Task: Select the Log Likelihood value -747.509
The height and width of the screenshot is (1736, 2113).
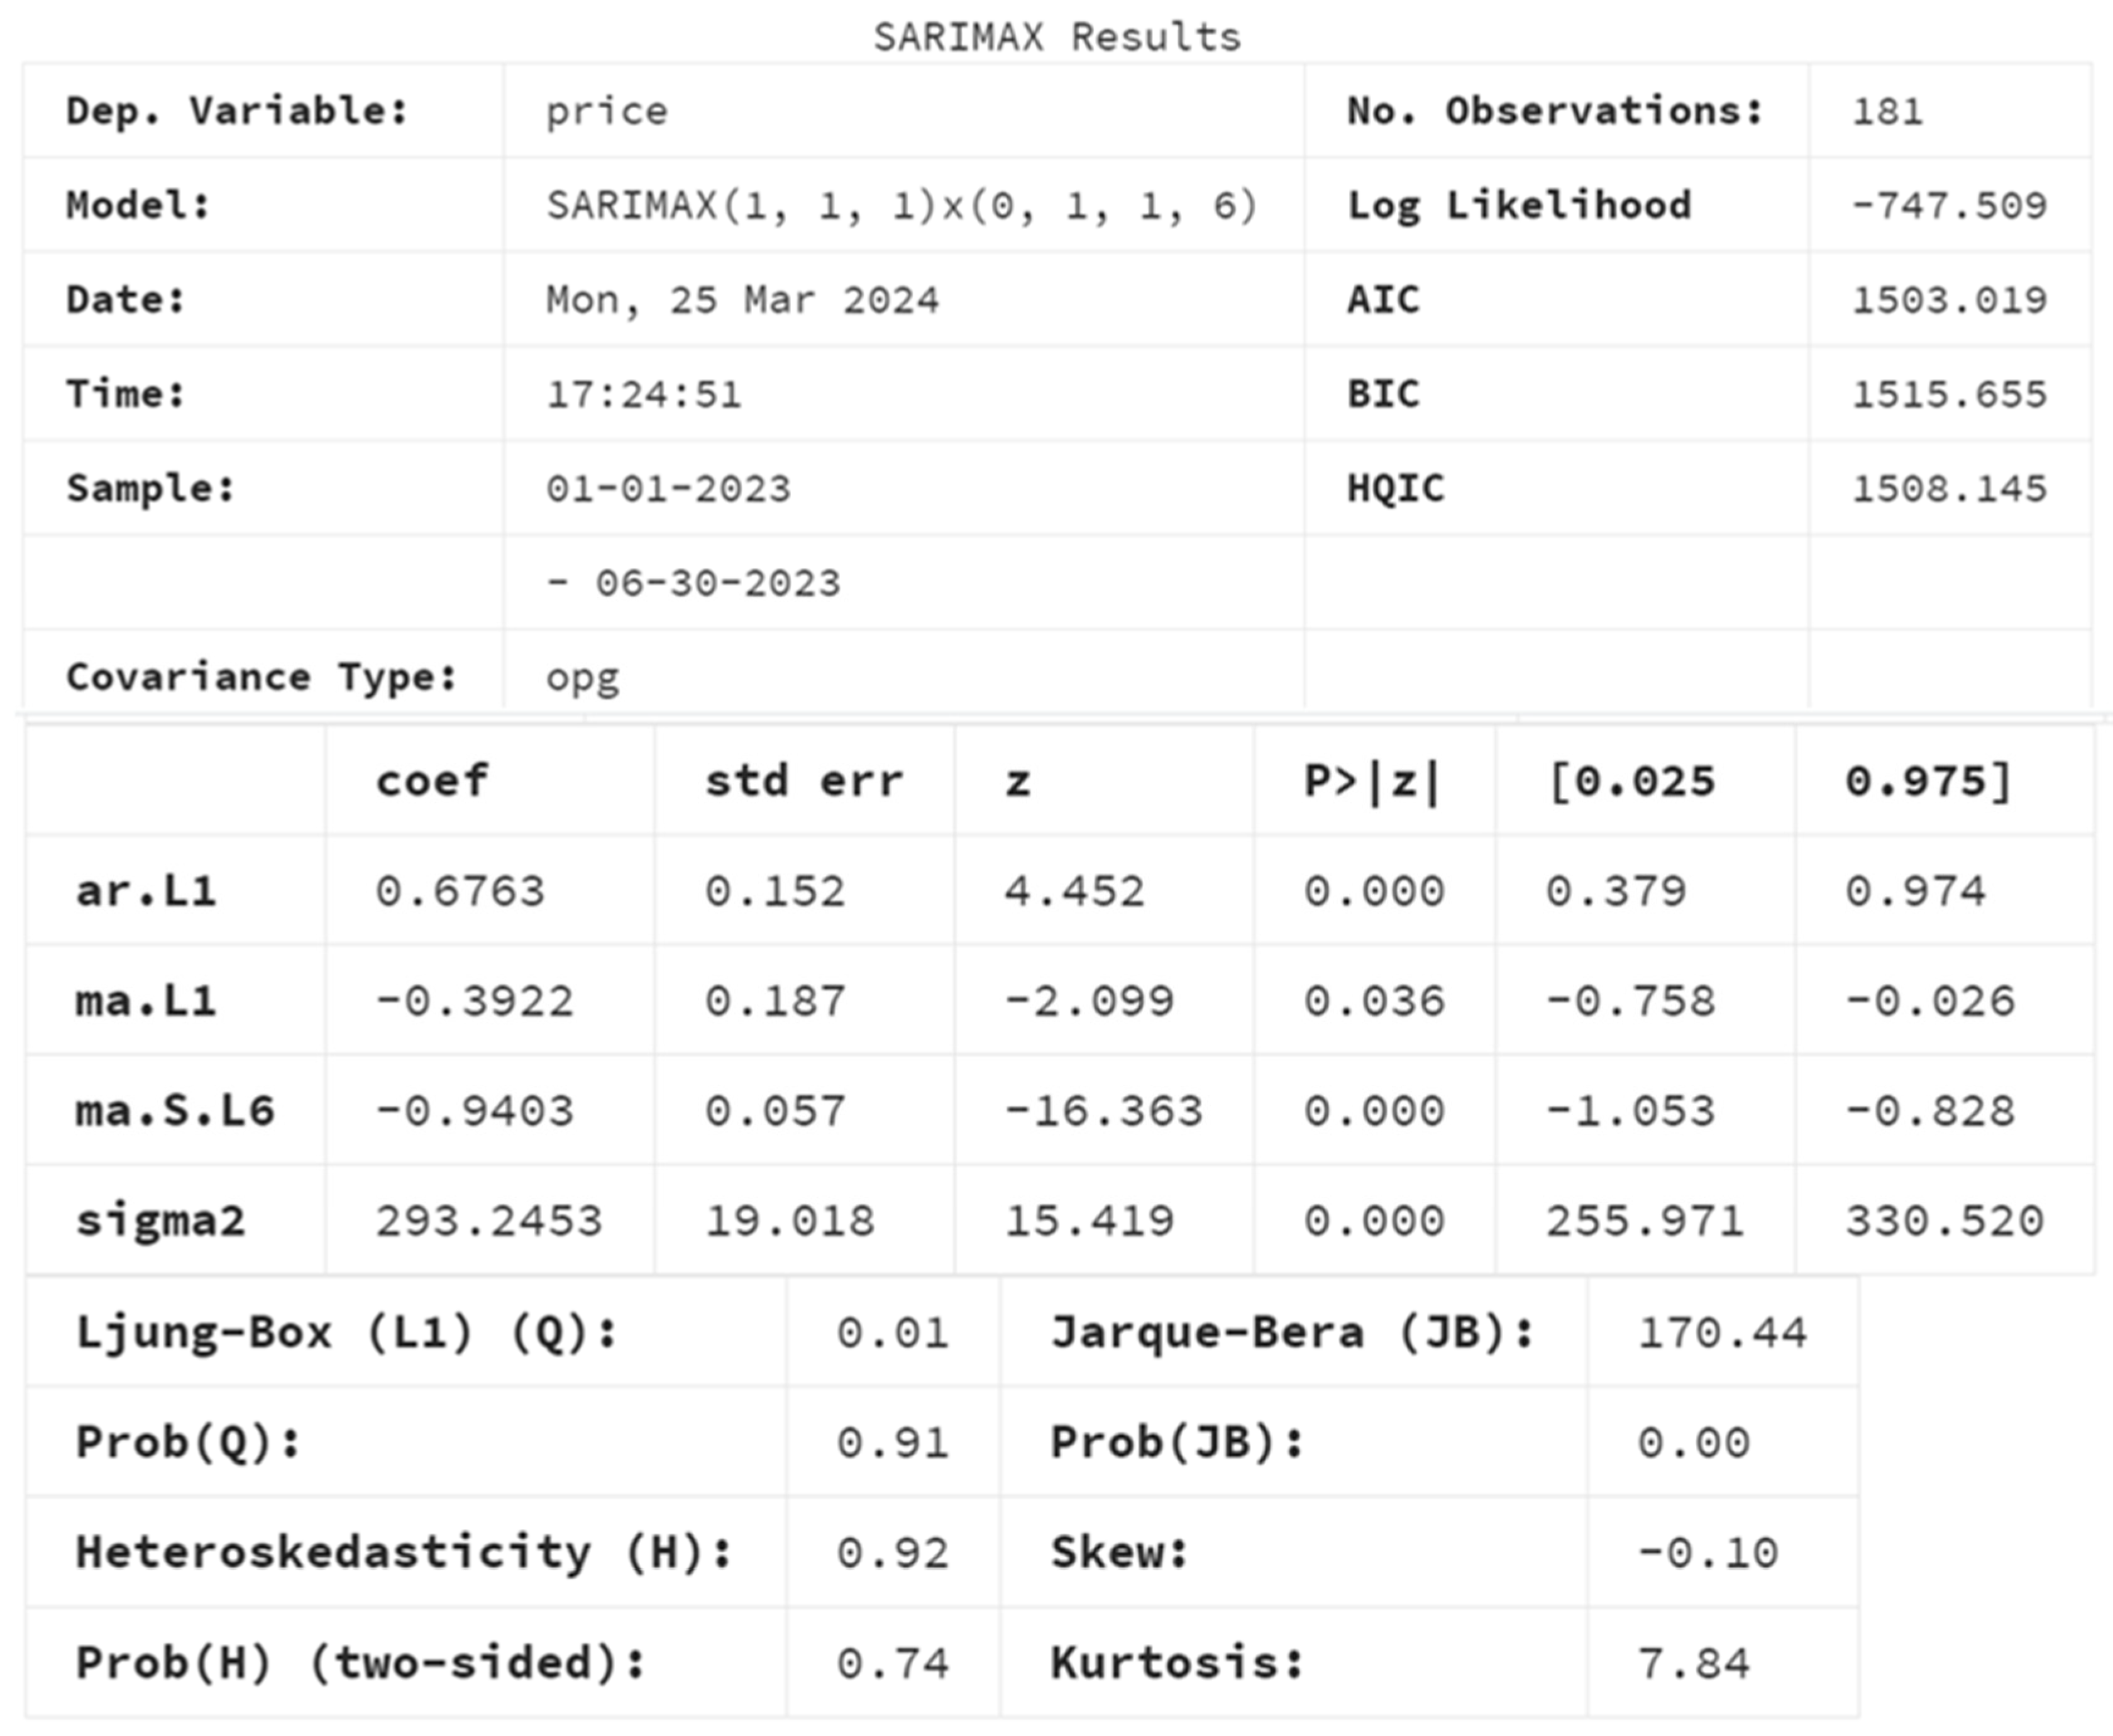Action: [1949, 206]
